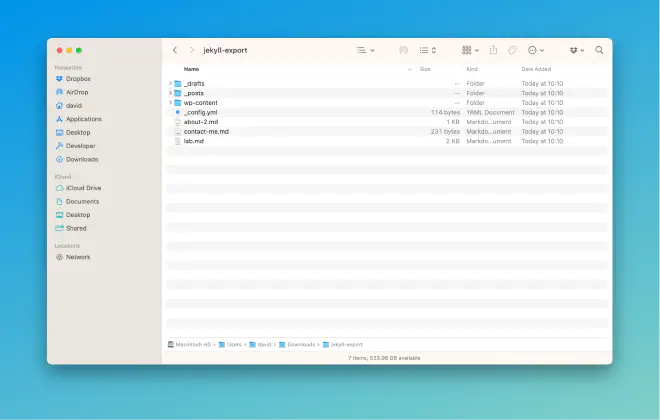The height and width of the screenshot is (420, 660).
Task: Open Downloads in the sidebar
Action: click(77, 159)
